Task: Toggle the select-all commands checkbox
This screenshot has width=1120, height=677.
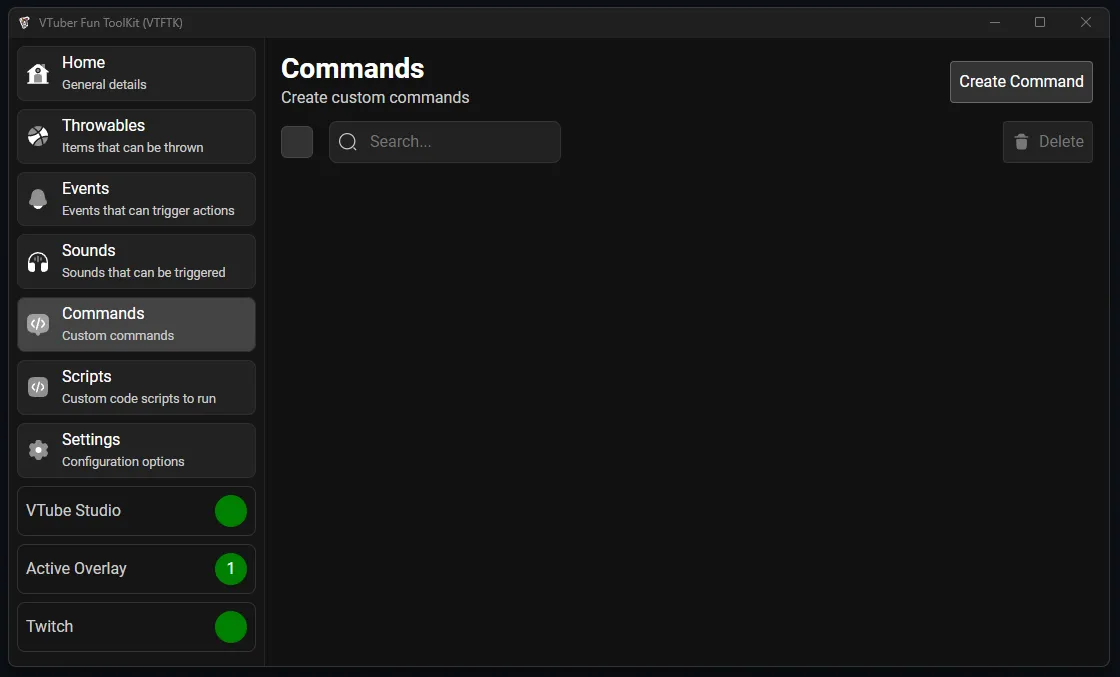Action: (297, 142)
